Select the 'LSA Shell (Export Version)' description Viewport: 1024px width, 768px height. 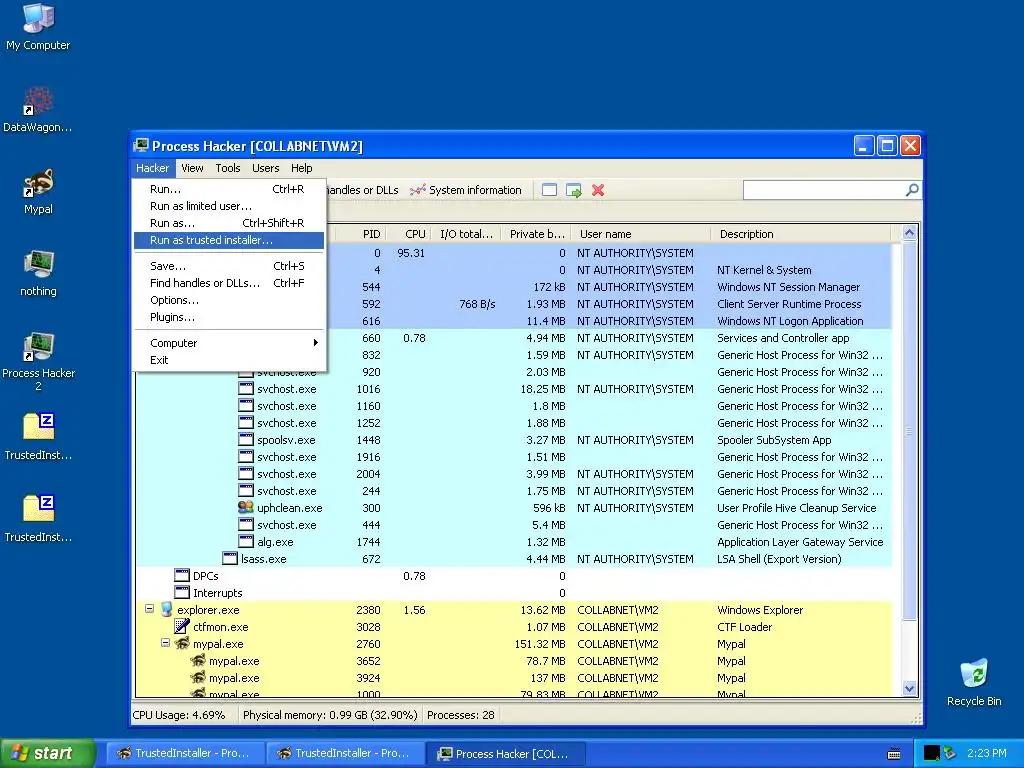[779, 558]
